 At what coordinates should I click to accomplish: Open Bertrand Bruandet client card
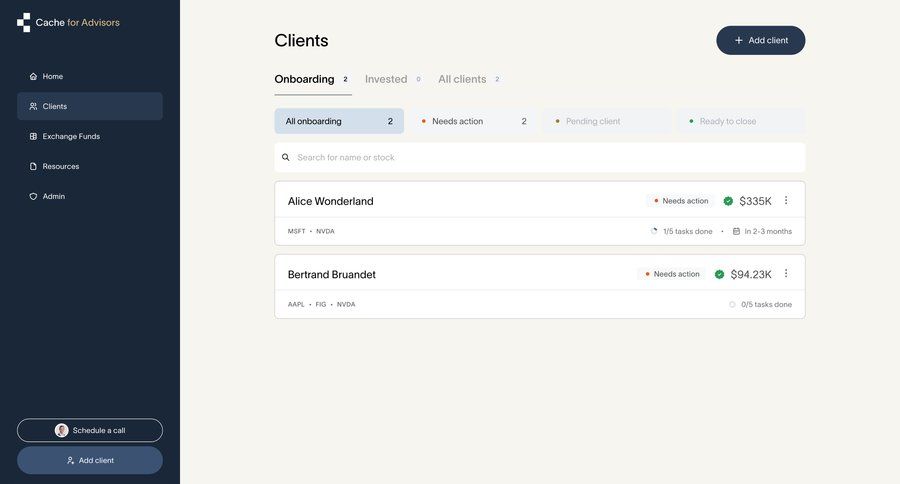click(540, 286)
